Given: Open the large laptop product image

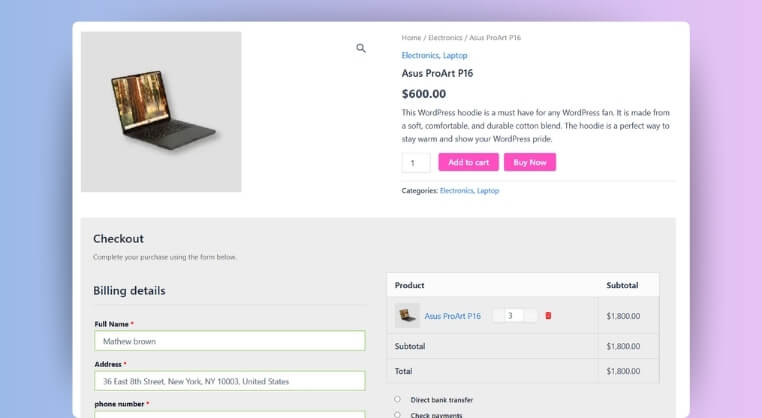Looking at the screenshot, I should pyautogui.click(x=161, y=112).
